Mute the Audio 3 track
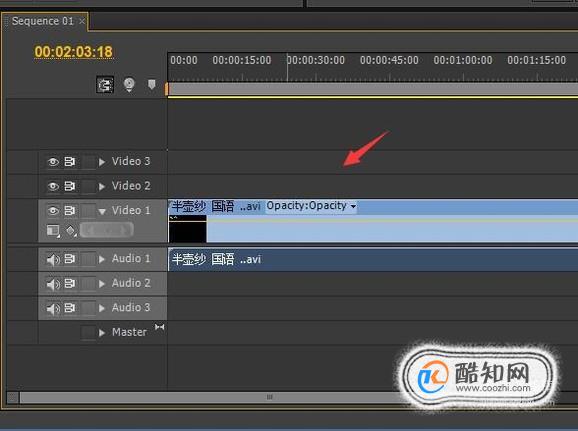Screen dimensions: 578x431 (x=53, y=308)
